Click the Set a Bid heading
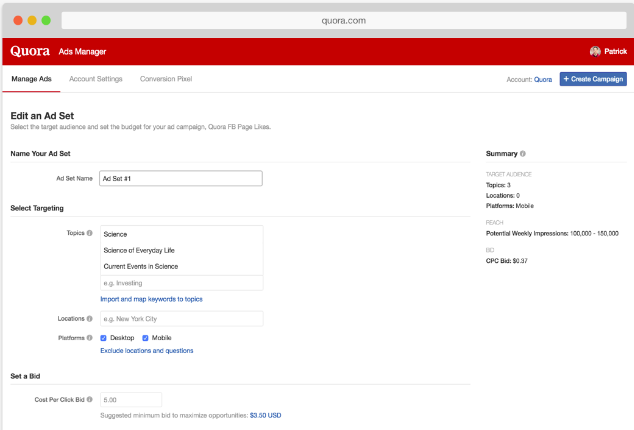Viewport: 634px width, 430px height. pyautogui.click(x=25, y=376)
